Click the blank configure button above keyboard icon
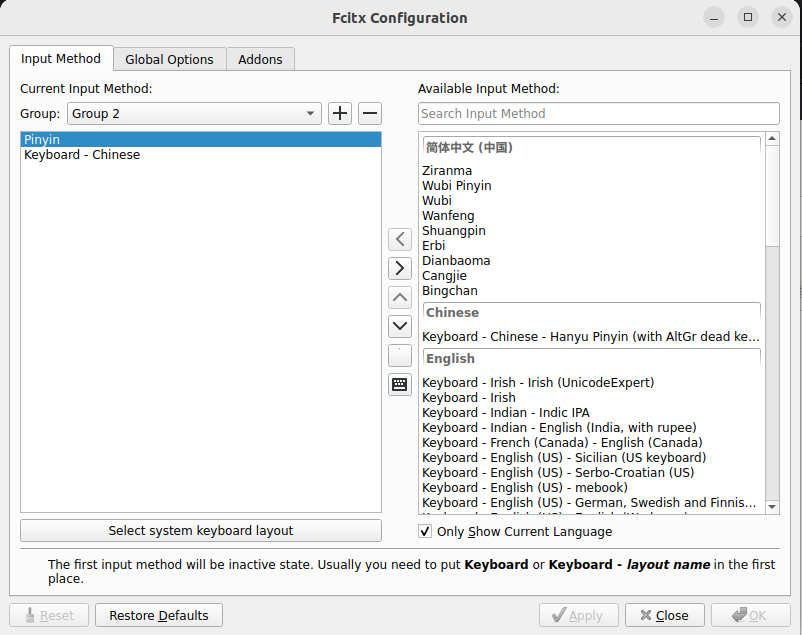 [400, 355]
